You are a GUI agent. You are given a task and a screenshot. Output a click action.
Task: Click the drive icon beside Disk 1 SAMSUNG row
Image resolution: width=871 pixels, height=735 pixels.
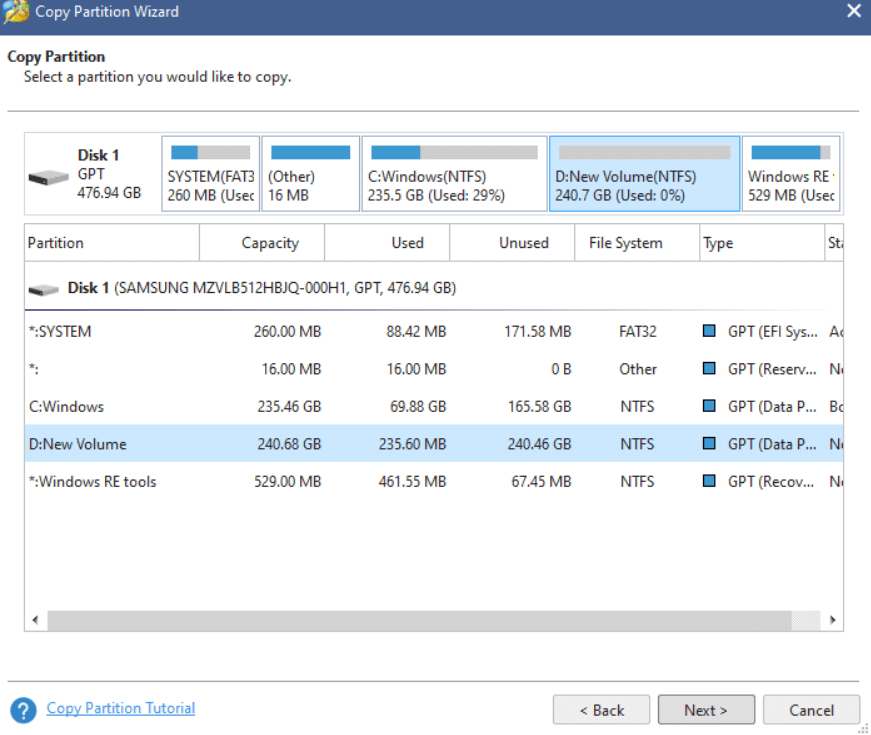click(x=43, y=289)
